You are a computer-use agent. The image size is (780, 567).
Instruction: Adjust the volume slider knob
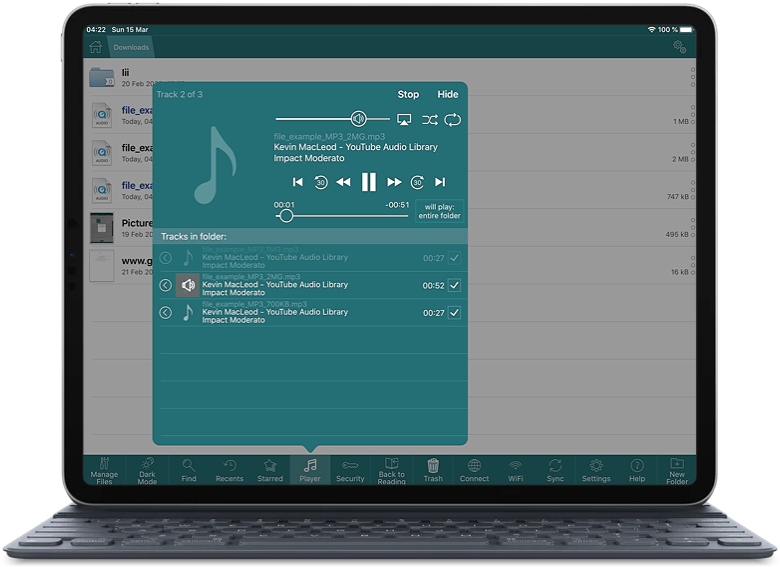[x=358, y=119]
